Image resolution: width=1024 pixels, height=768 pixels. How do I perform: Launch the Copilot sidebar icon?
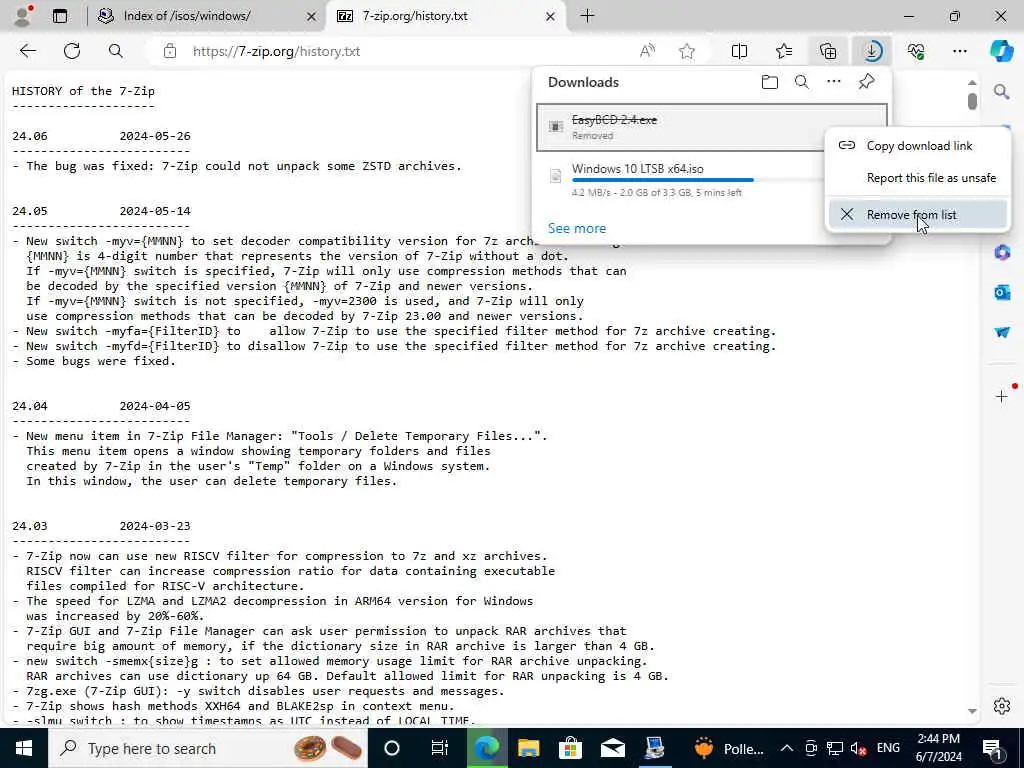(x=1001, y=51)
